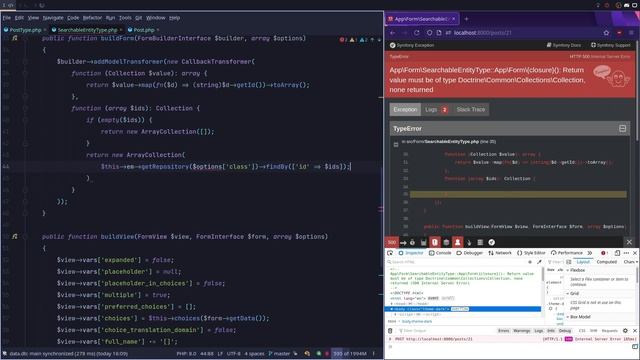Toggle responsive design mode icon
Image resolution: width=640 pixels, height=360 pixels.
click(x=617, y=253)
